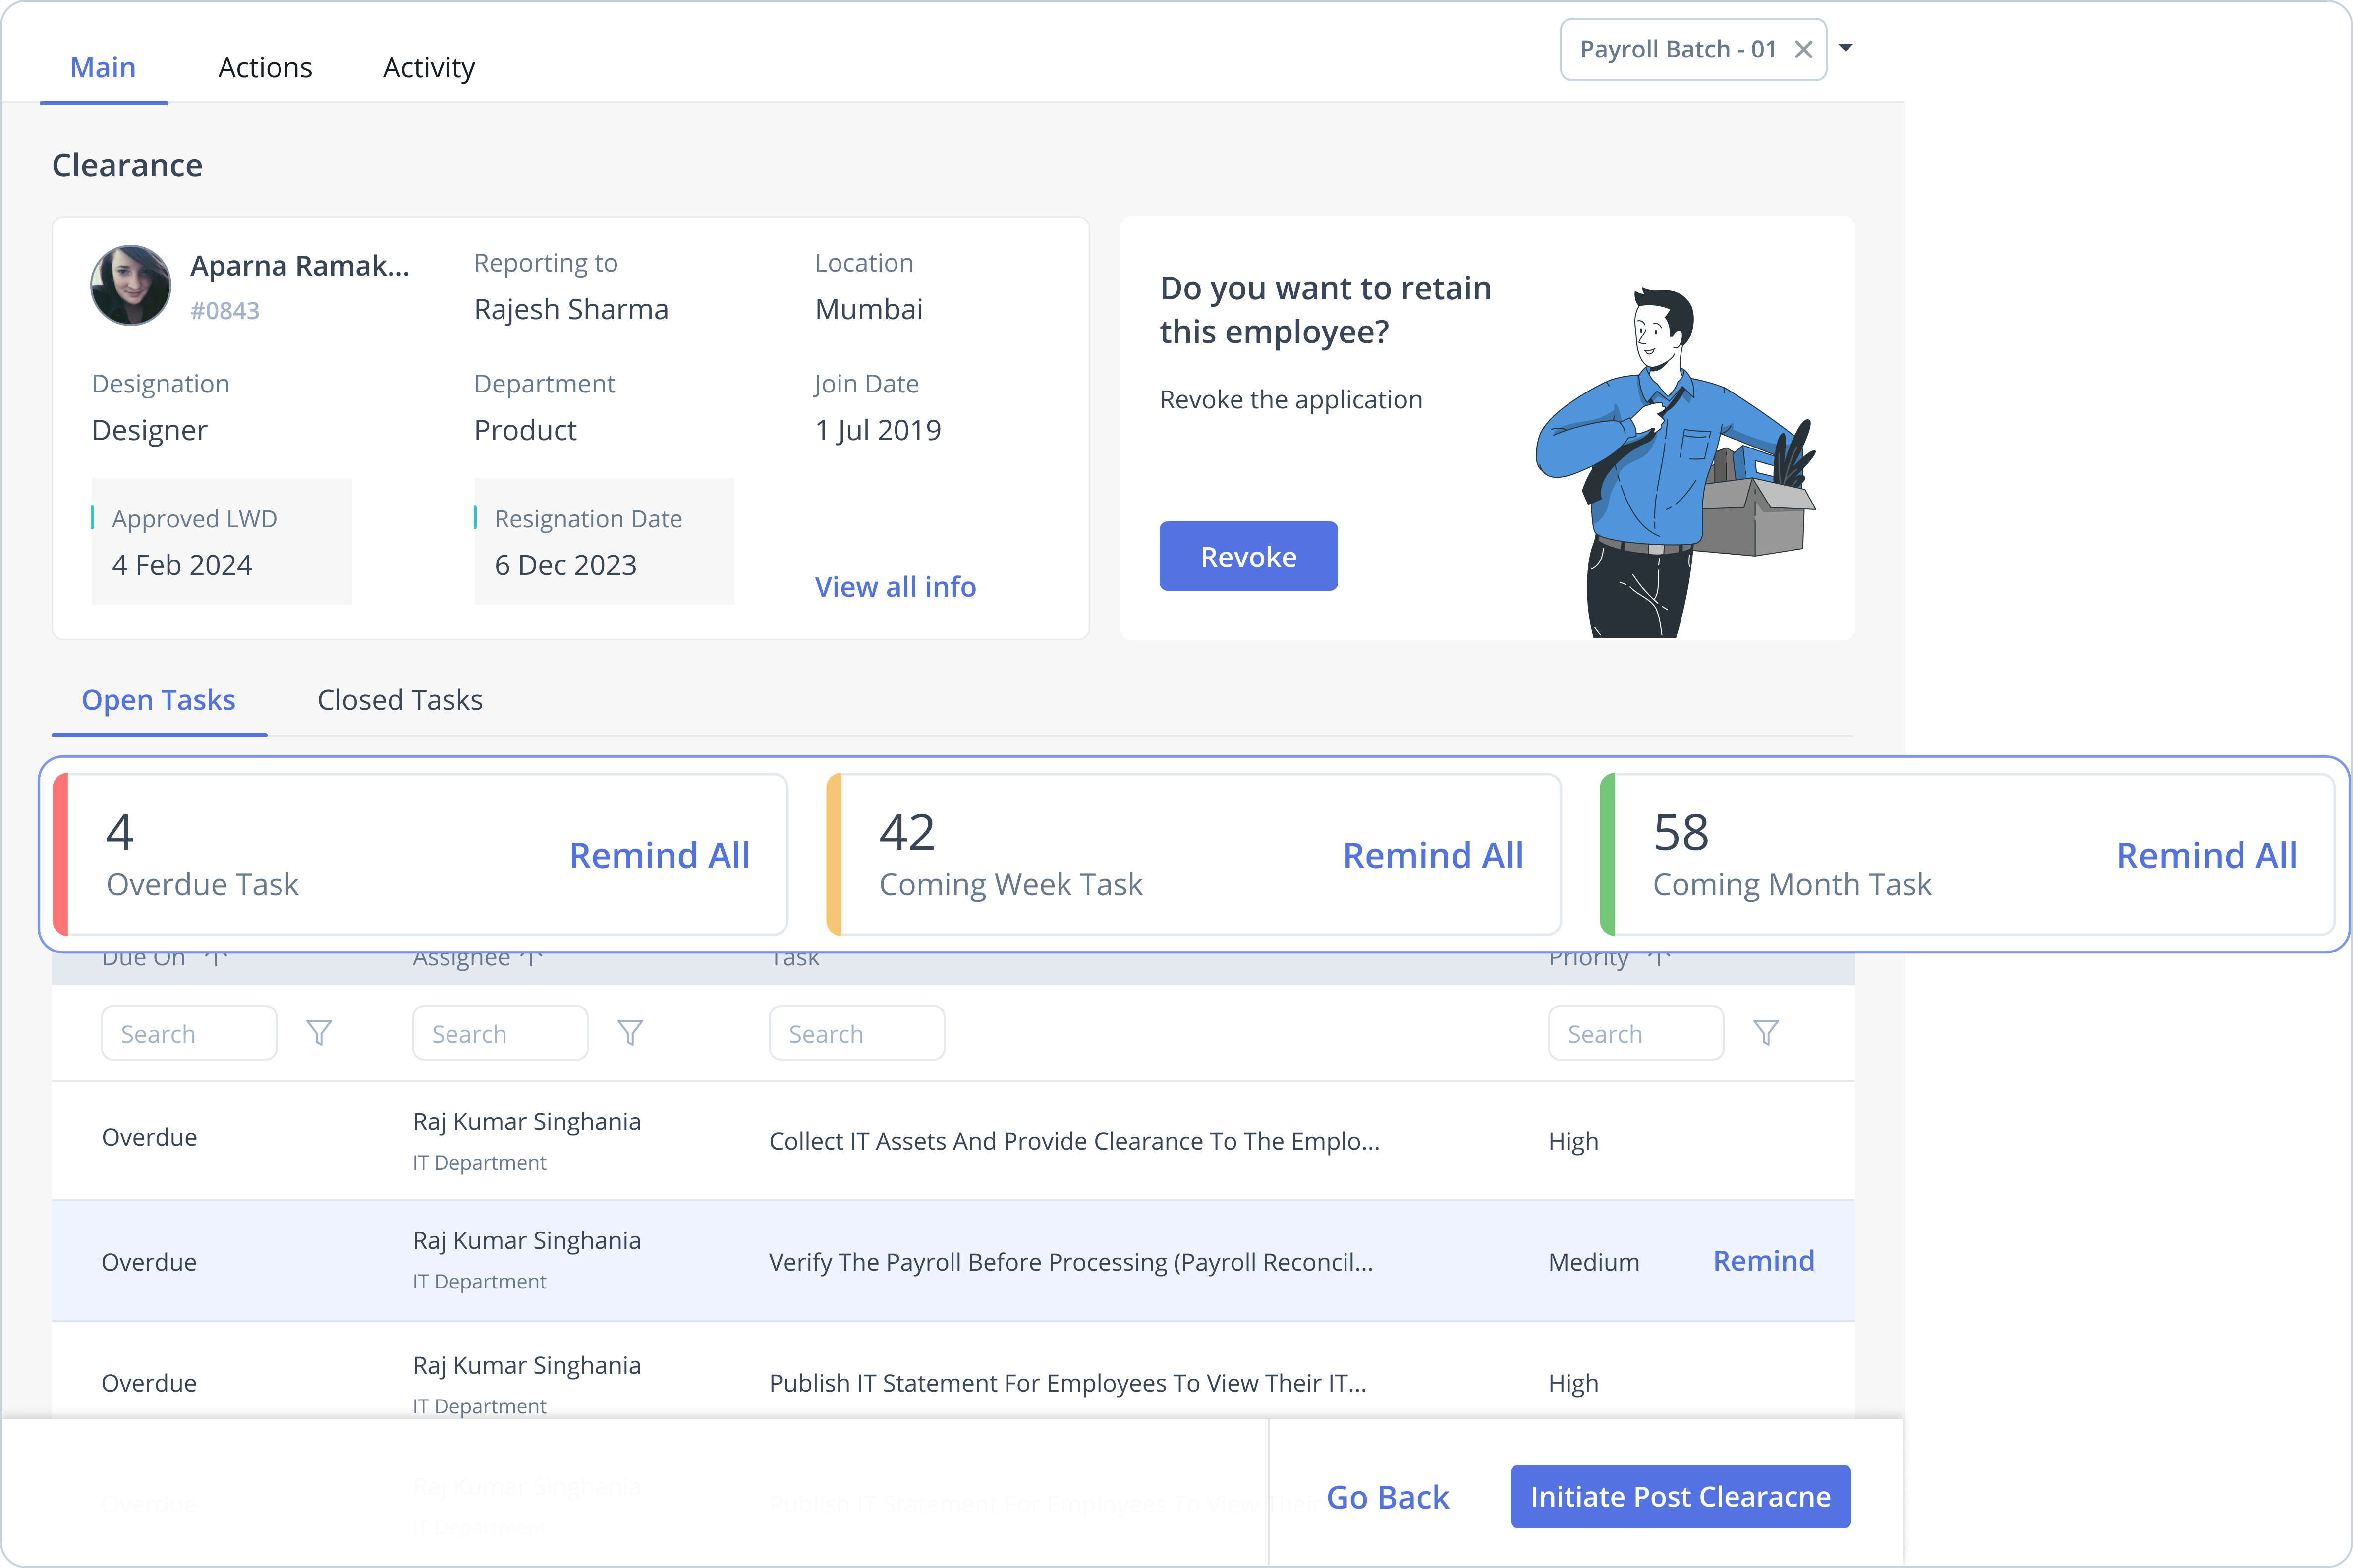
Task: Switch to the Activity tab
Action: point(429,68)
